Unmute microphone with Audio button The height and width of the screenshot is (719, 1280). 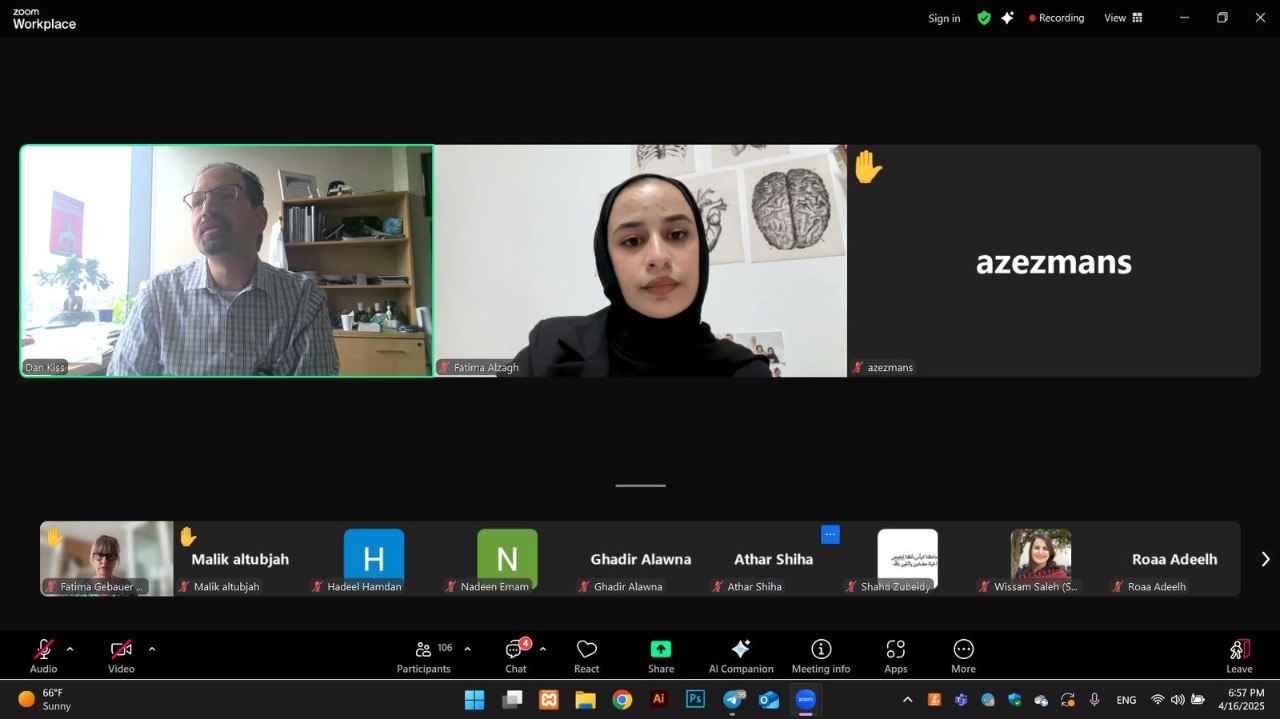pos(44,655)
